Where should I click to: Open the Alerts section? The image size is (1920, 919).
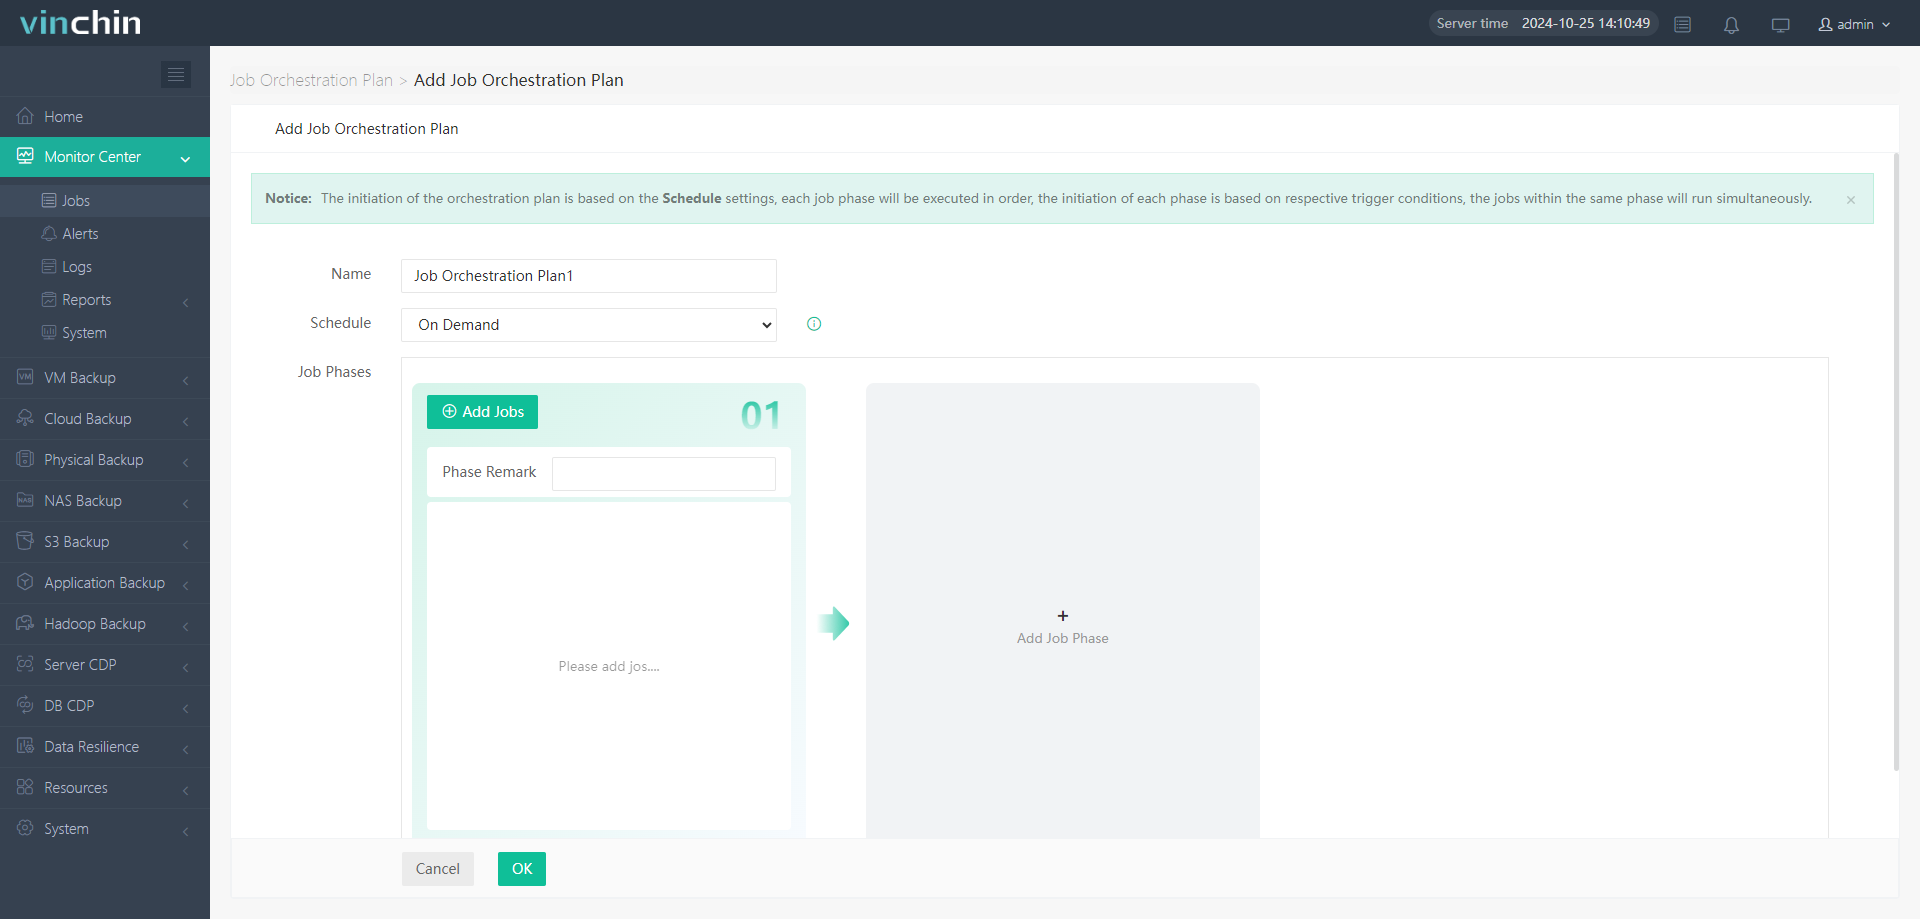(x=80, y=233)
